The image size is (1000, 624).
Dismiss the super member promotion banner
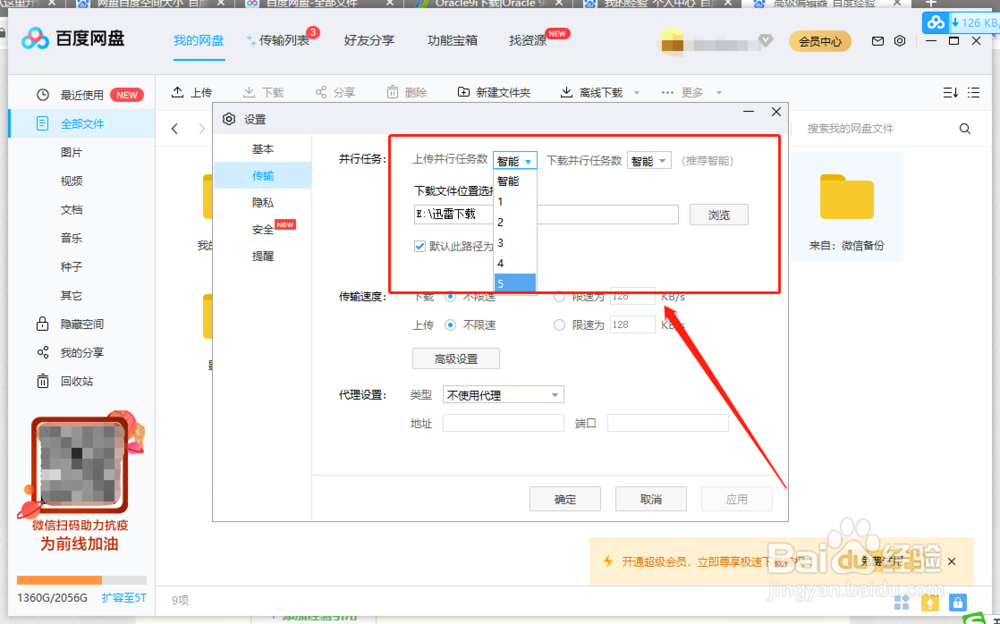tap(952, 561)
